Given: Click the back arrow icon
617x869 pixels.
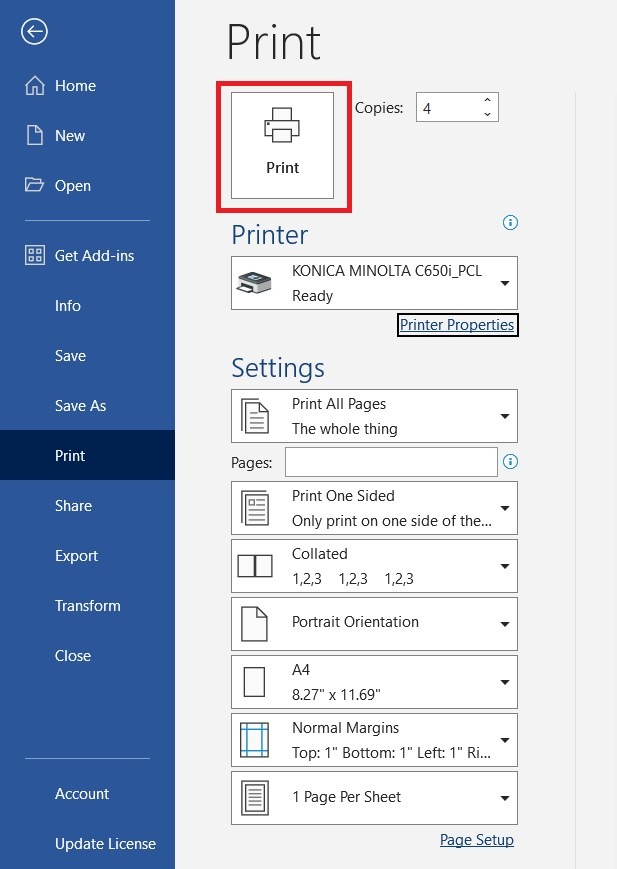Looking at the screenshot, I should [x=35, y=32].
